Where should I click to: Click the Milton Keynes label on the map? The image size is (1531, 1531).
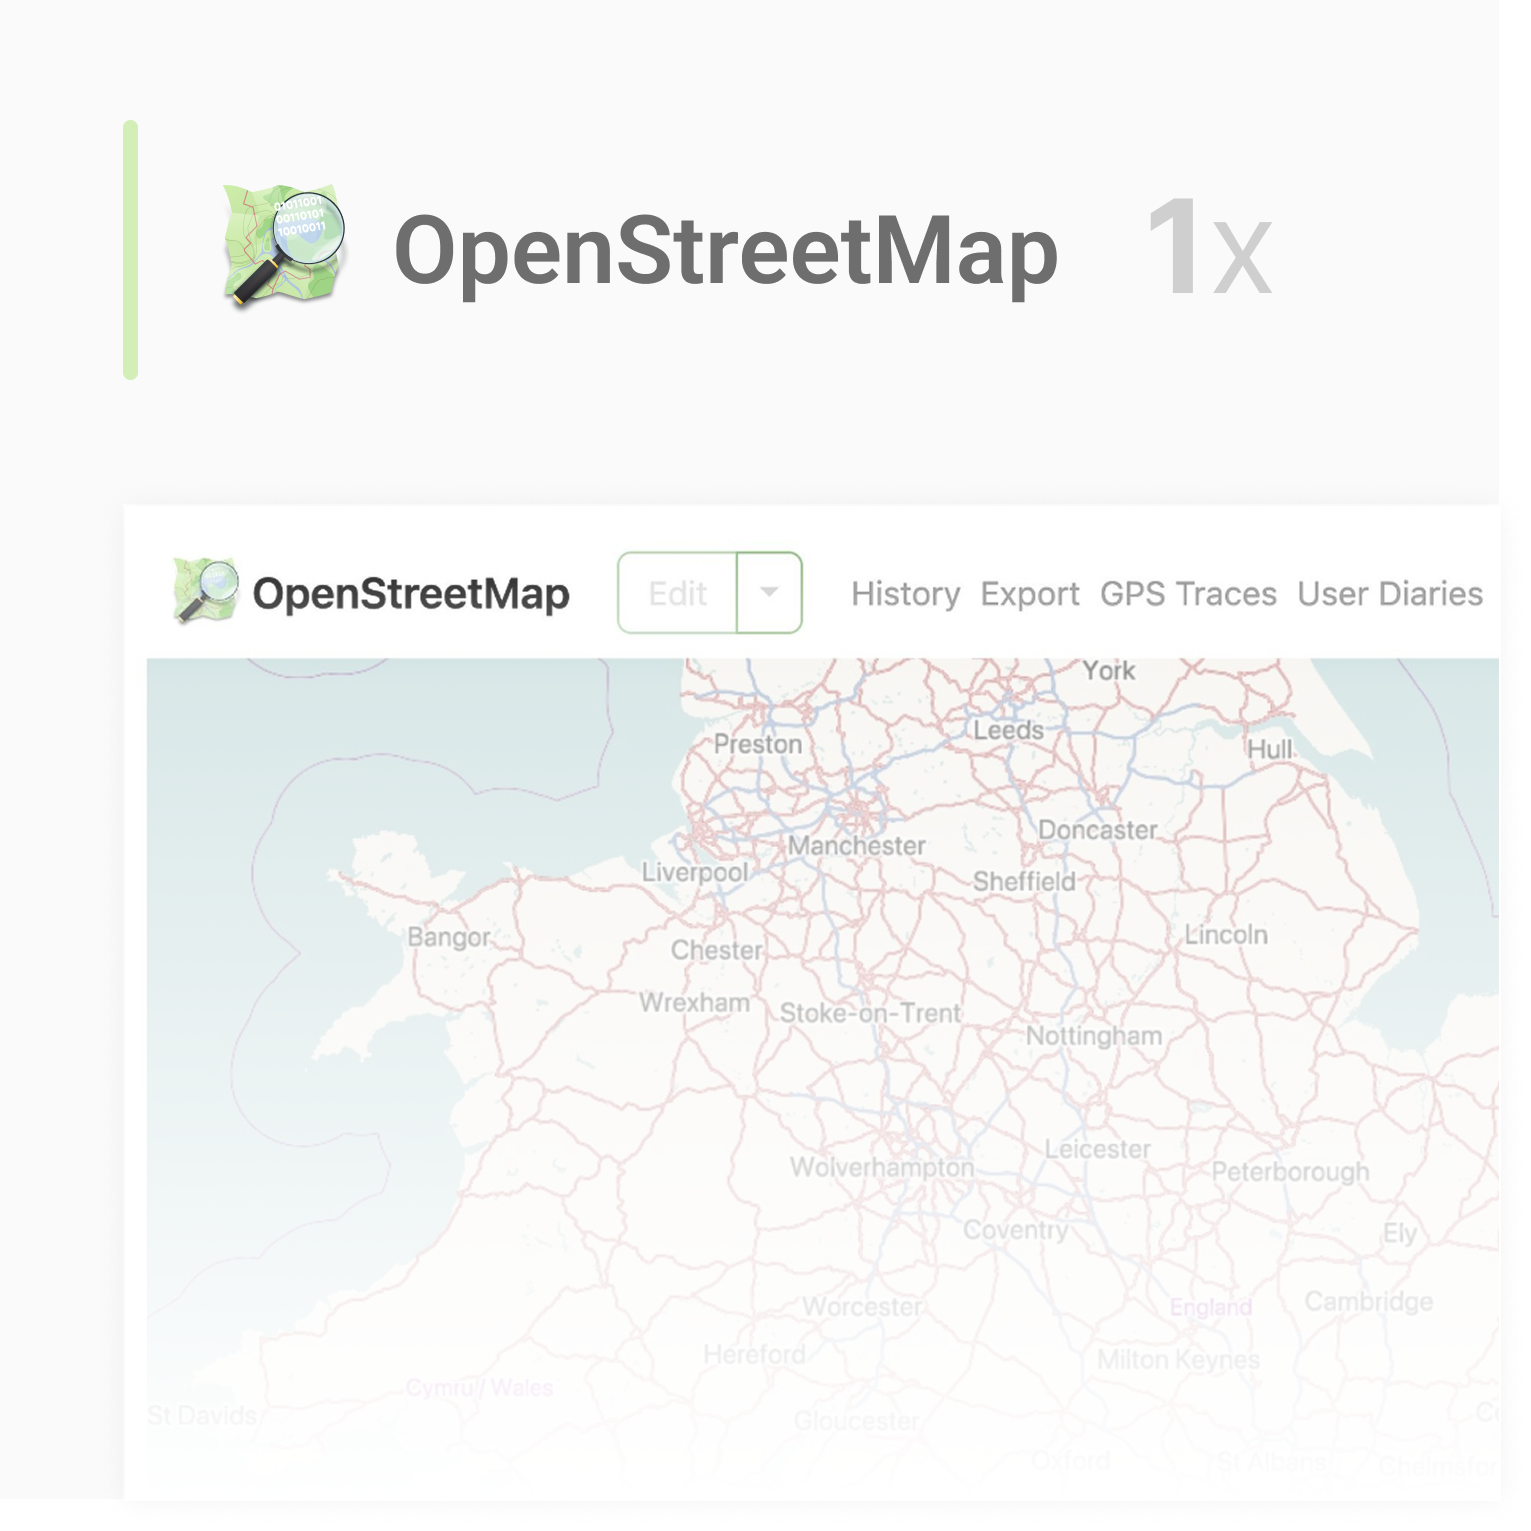(1178, 1360)
